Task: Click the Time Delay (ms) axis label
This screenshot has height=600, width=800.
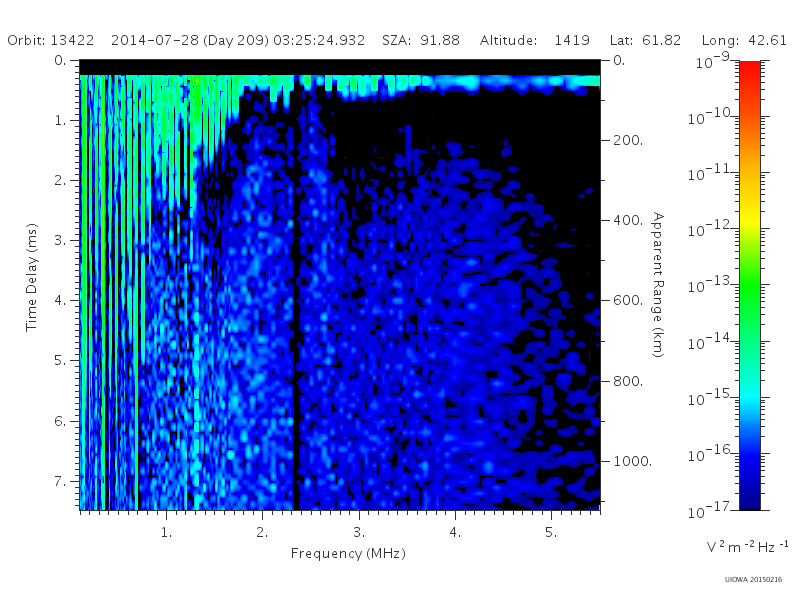Action: tap(32, 277)
